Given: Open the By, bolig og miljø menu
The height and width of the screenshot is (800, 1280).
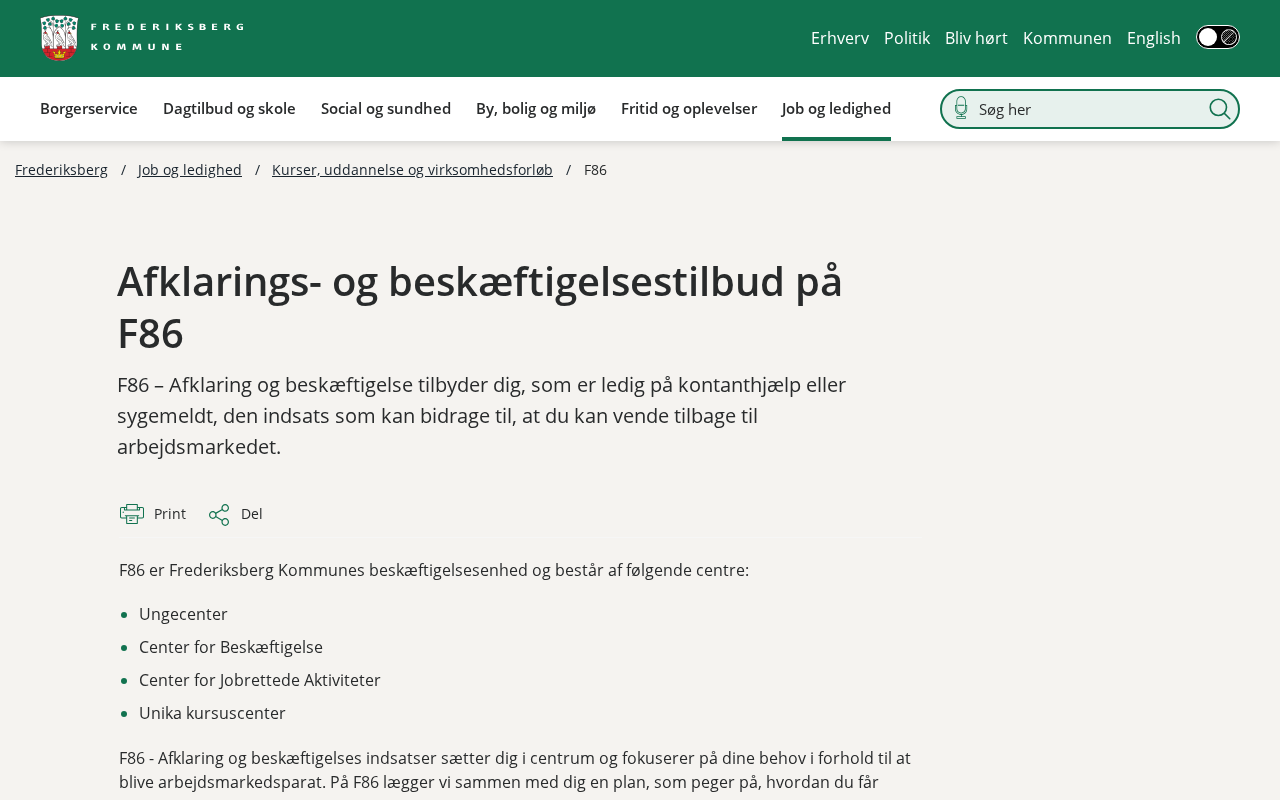Looking at the screenshot, I should pyautogui.click(x=536, y=108).
